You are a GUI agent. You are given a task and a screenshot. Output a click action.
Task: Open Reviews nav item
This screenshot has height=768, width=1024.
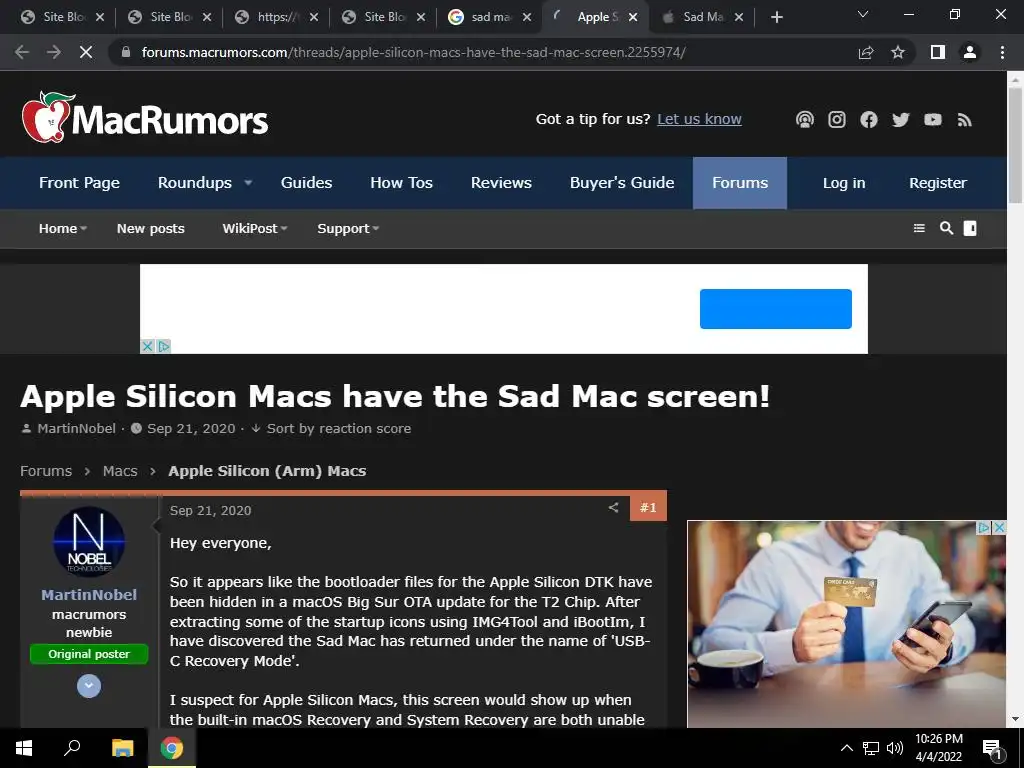501,183
